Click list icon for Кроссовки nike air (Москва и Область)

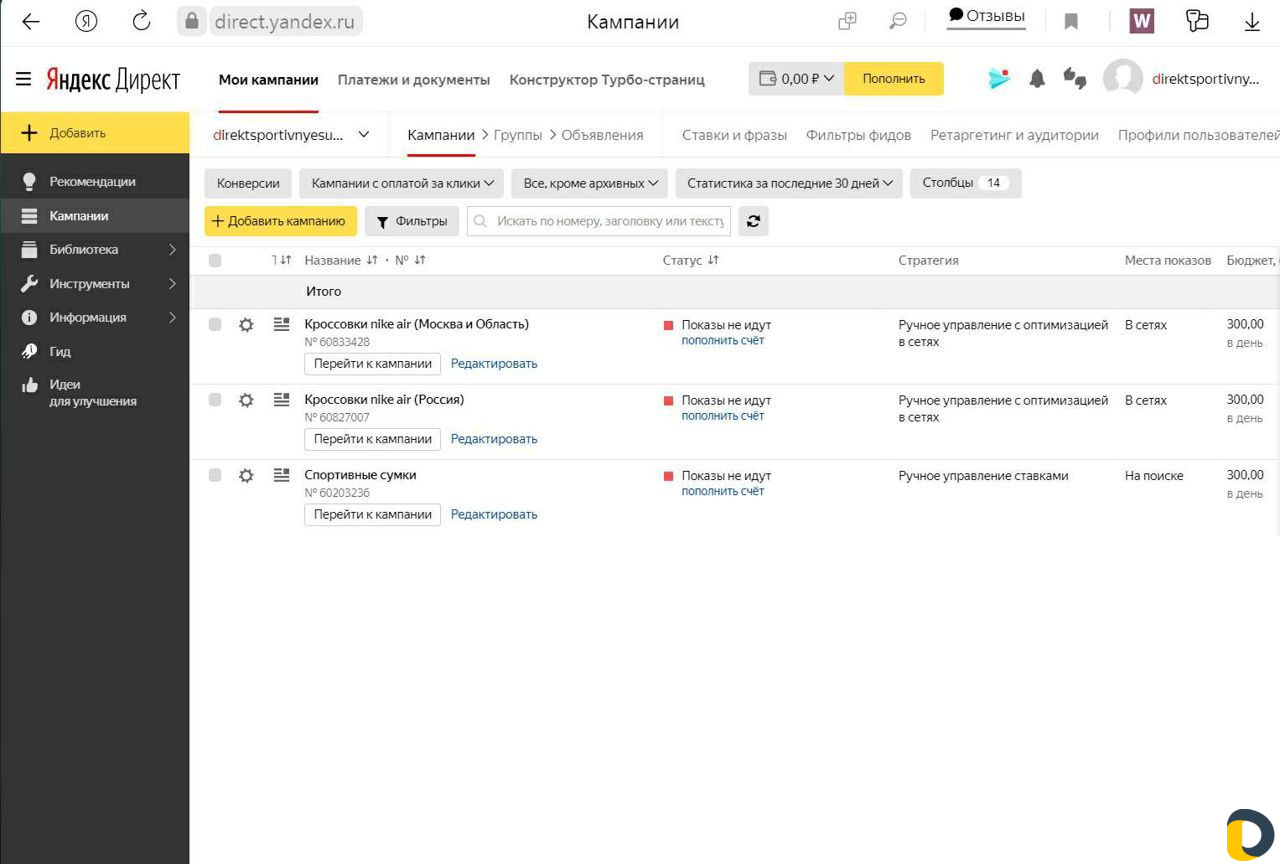pyautogui.click(x=281, y=324)
